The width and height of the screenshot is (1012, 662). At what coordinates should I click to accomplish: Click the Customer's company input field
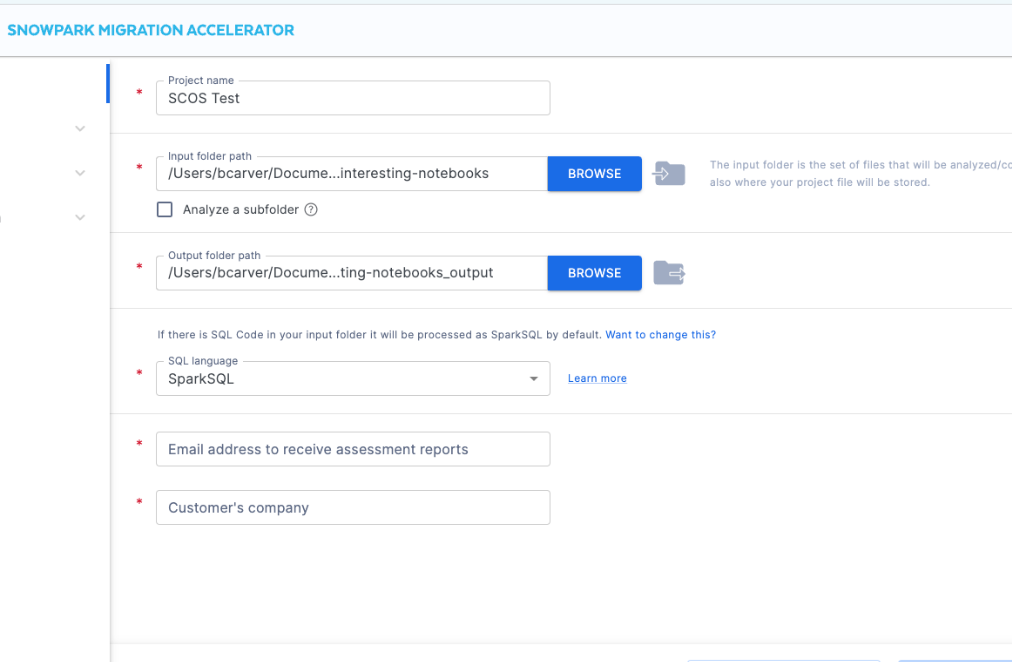pyautogui.click(x=352, y=508)
